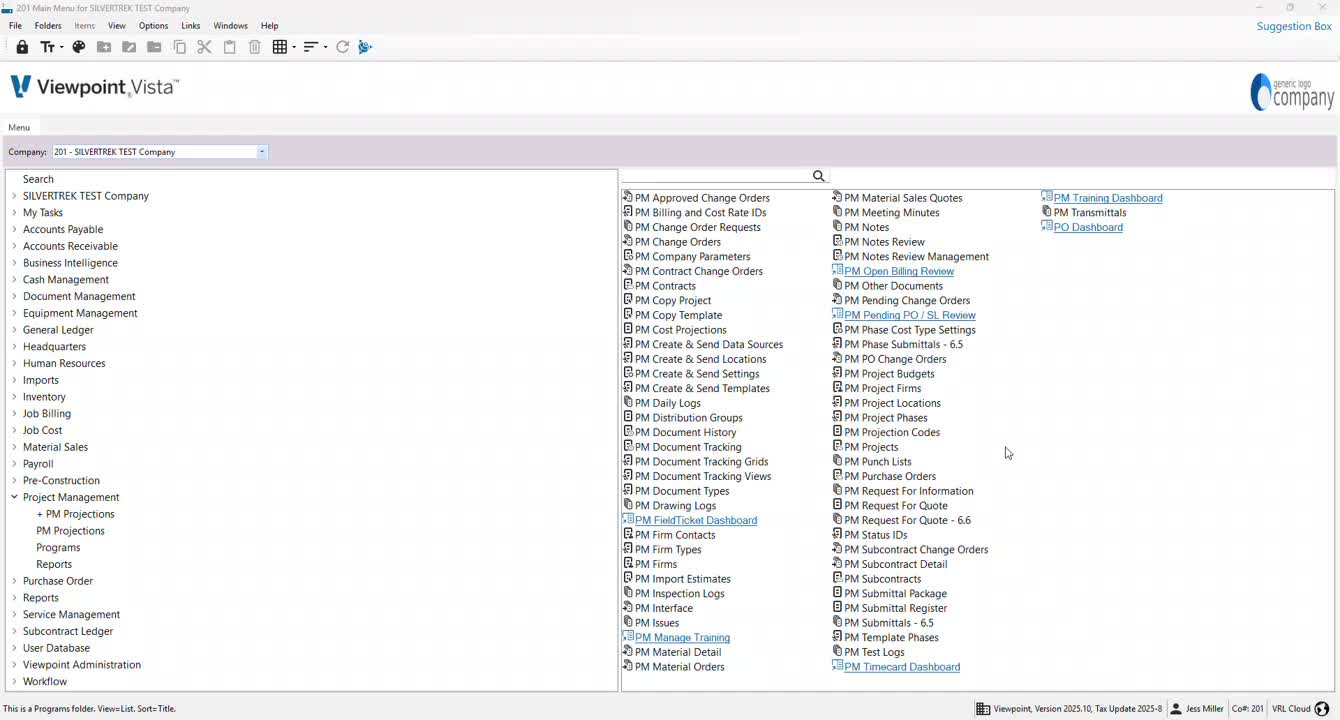Image resolution: width=1340 pixels, height=720 pixels.
Task: Open PM Firms program
Action: point(656,564)
